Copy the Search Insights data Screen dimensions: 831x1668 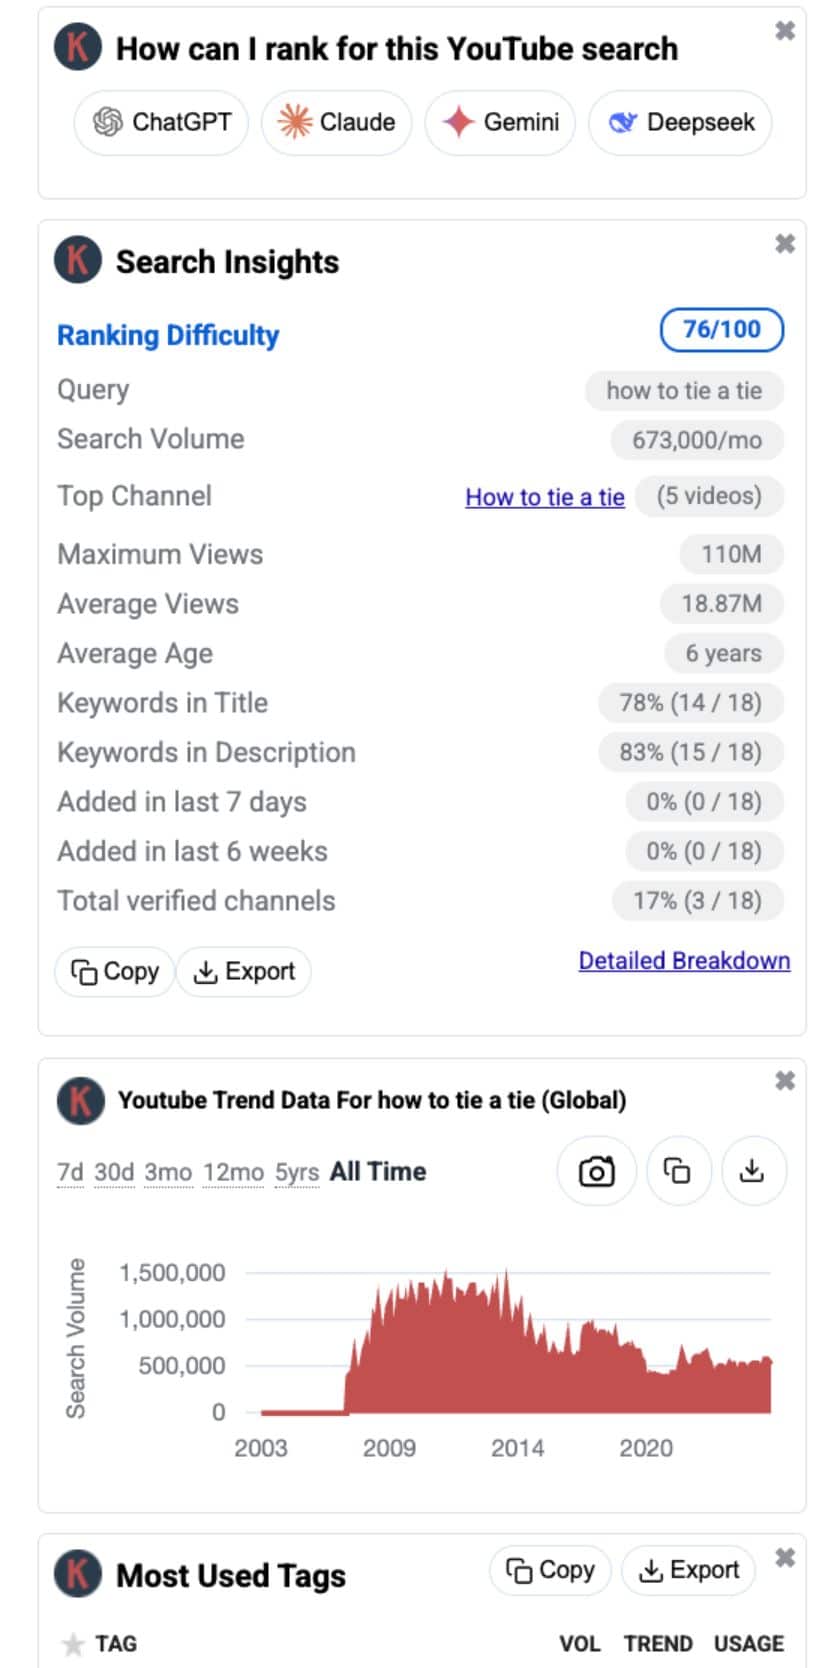114,971
